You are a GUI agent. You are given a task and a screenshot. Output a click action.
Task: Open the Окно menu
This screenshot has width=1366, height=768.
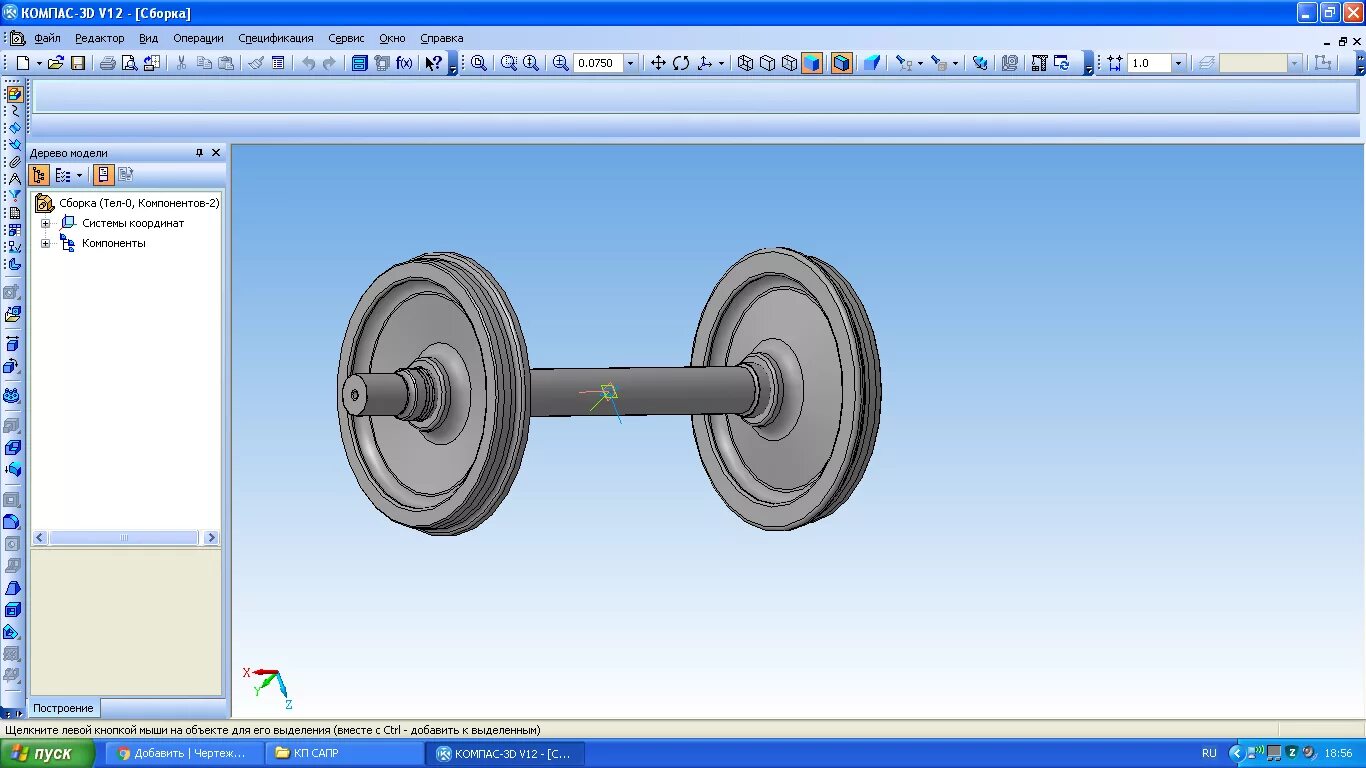coord(392,38)
